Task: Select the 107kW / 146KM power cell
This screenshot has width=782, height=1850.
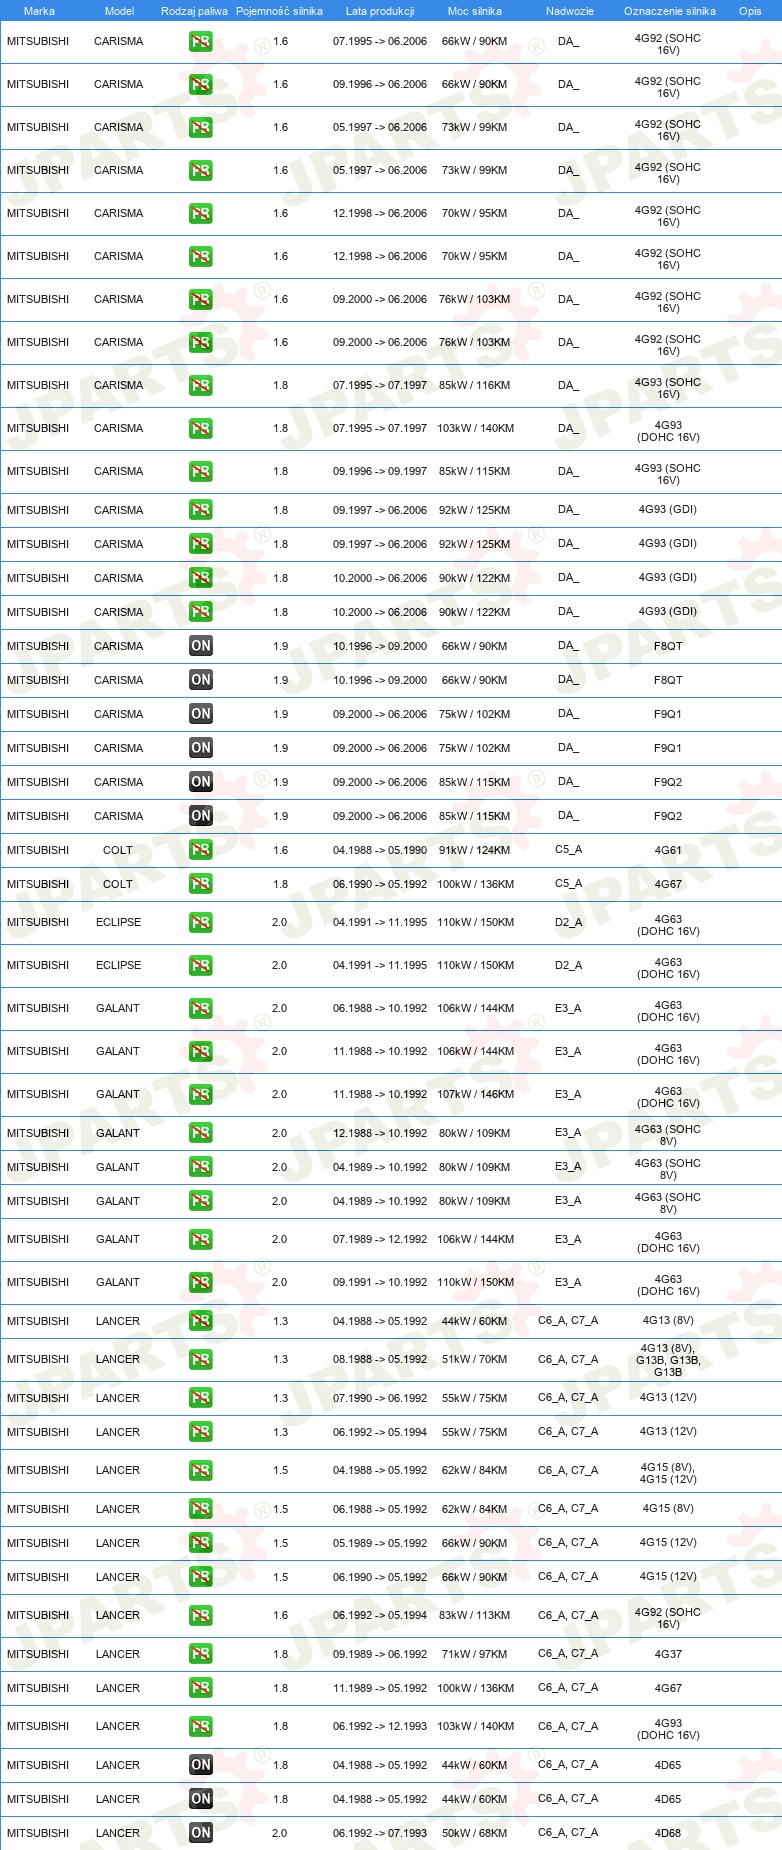Action: 475,1094
